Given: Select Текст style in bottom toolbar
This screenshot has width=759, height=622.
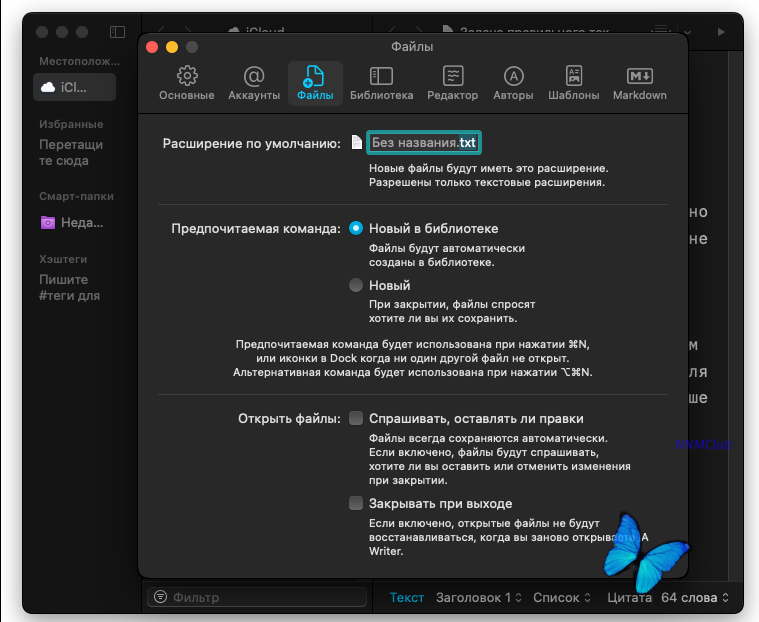Looking at the screenshot, I should pyautogui.click(x=407, y=598).
